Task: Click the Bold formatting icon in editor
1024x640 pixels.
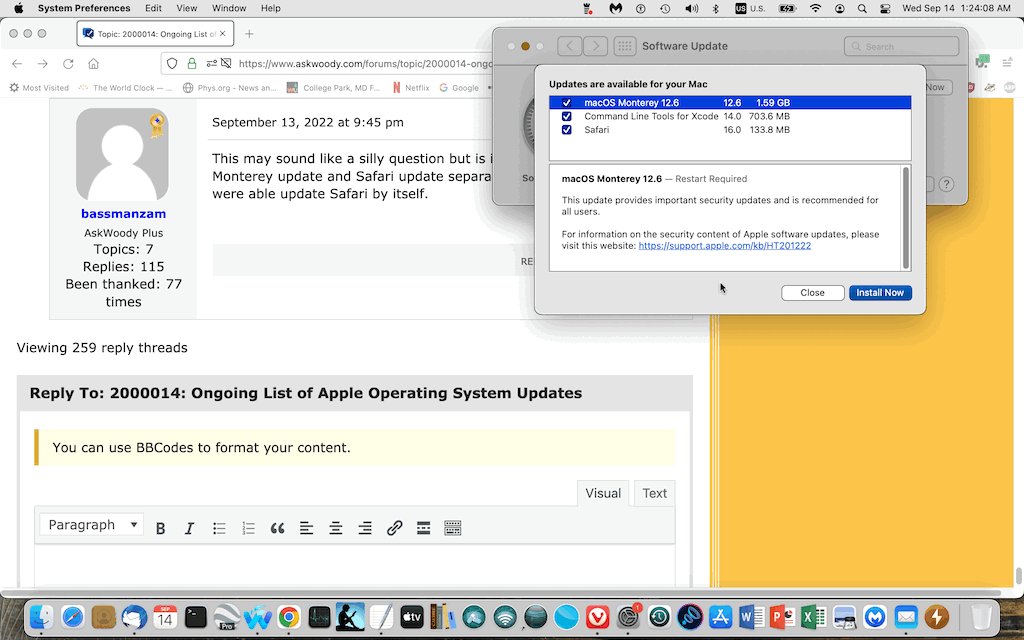Action: point(160,528)
